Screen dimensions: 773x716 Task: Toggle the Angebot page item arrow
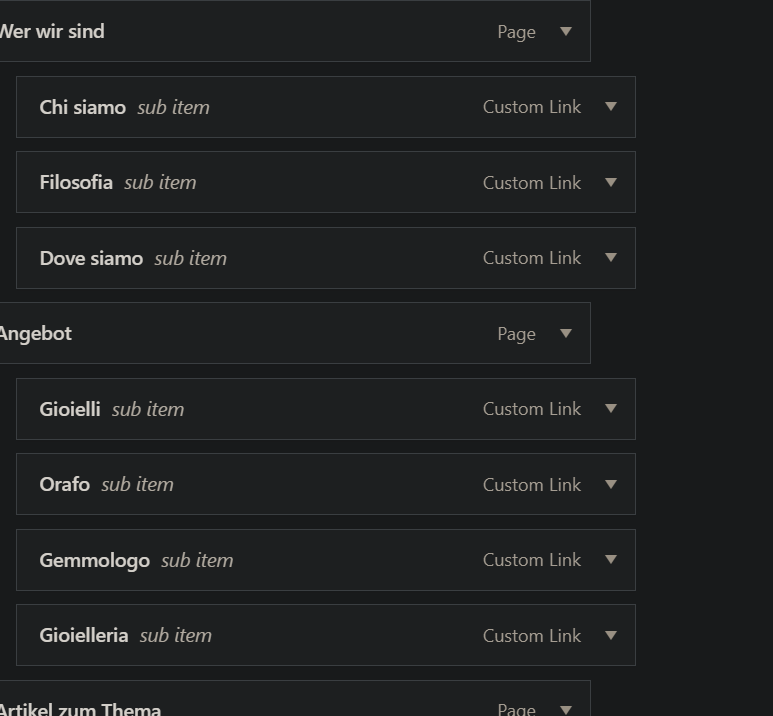point(566,333)
